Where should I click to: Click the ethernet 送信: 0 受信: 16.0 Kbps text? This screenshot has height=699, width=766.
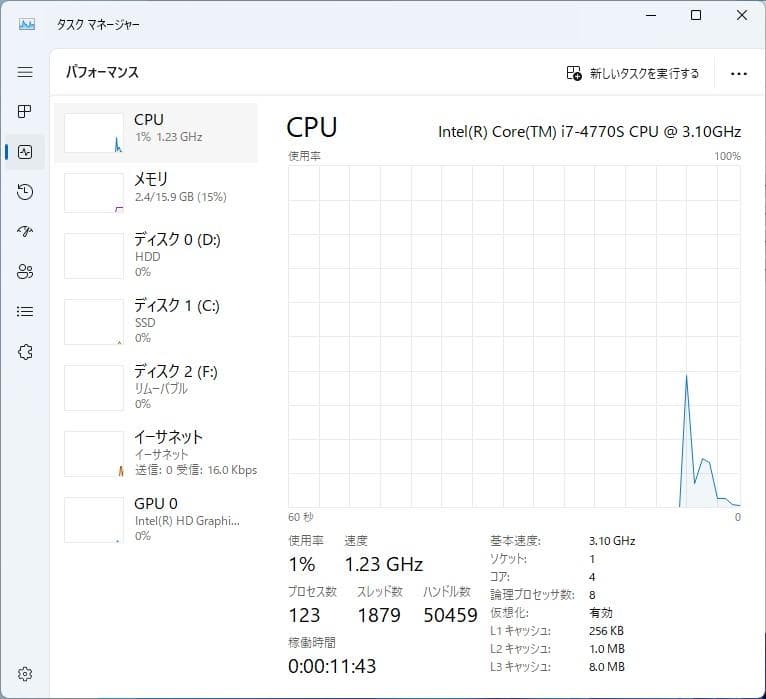pos(196,470)
